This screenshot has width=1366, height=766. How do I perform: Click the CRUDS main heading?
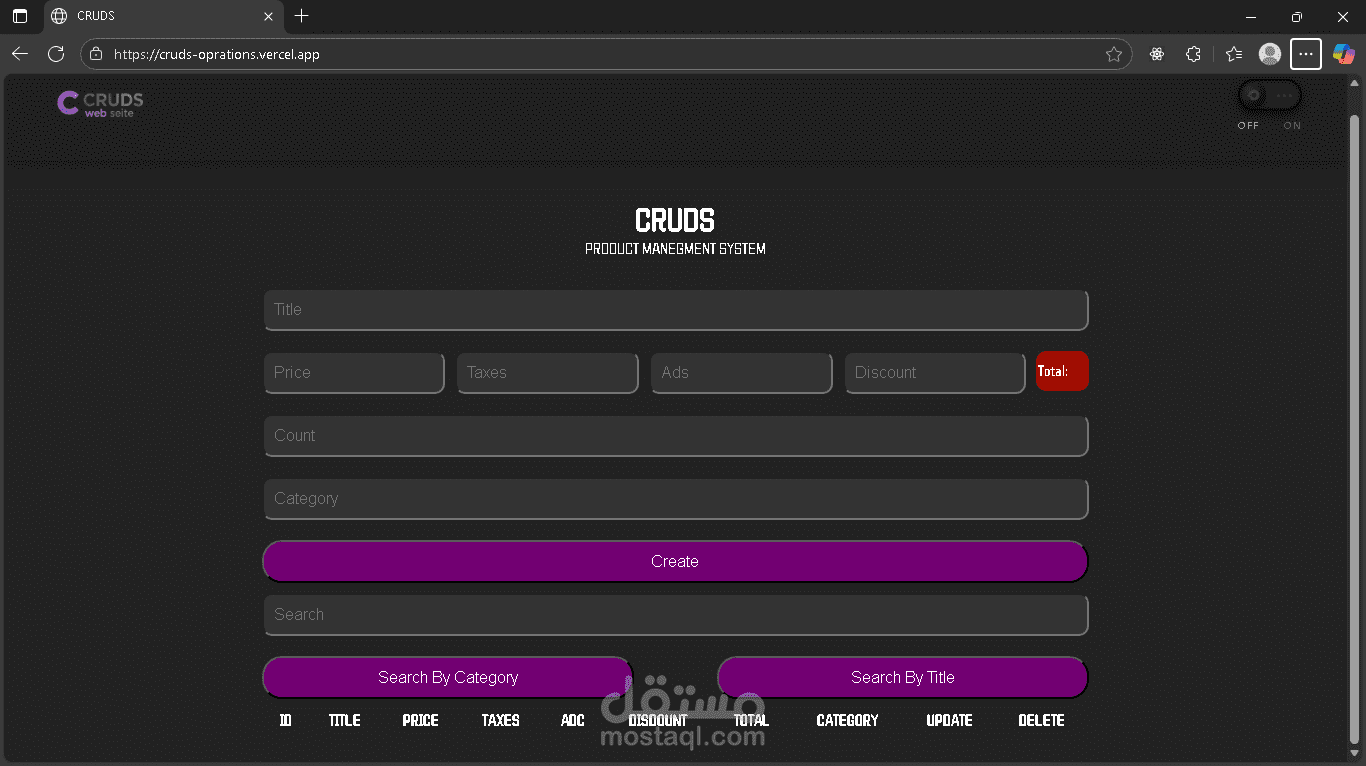675,221
